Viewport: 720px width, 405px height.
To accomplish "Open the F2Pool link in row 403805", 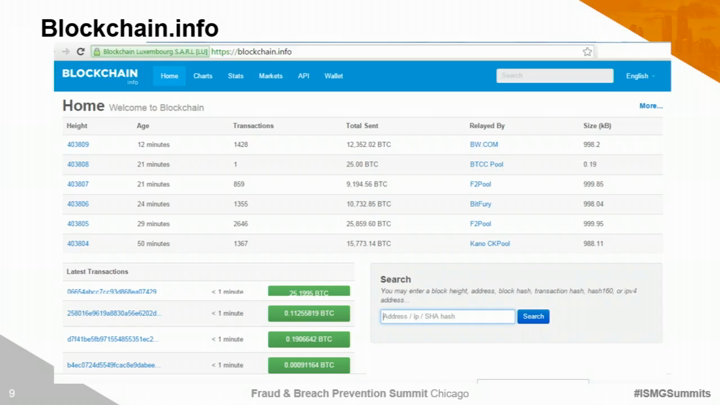I will [x=480, y=224].
